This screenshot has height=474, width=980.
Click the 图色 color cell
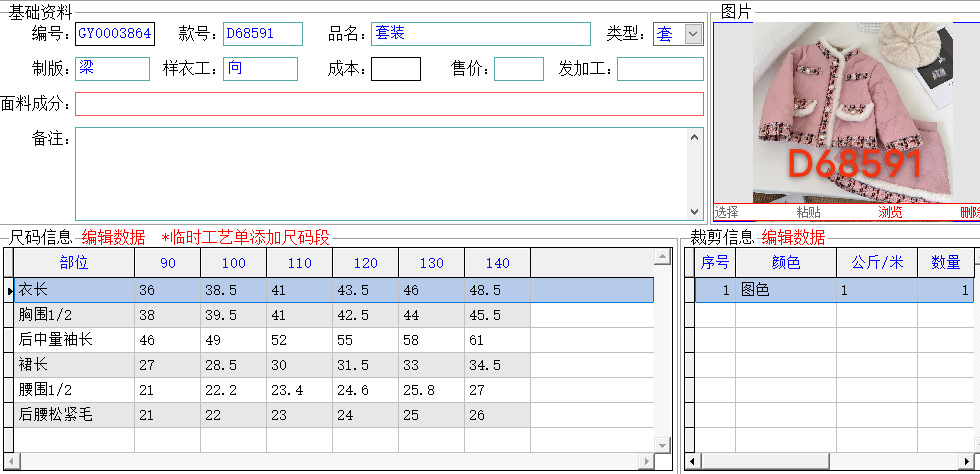click(786, 290)
